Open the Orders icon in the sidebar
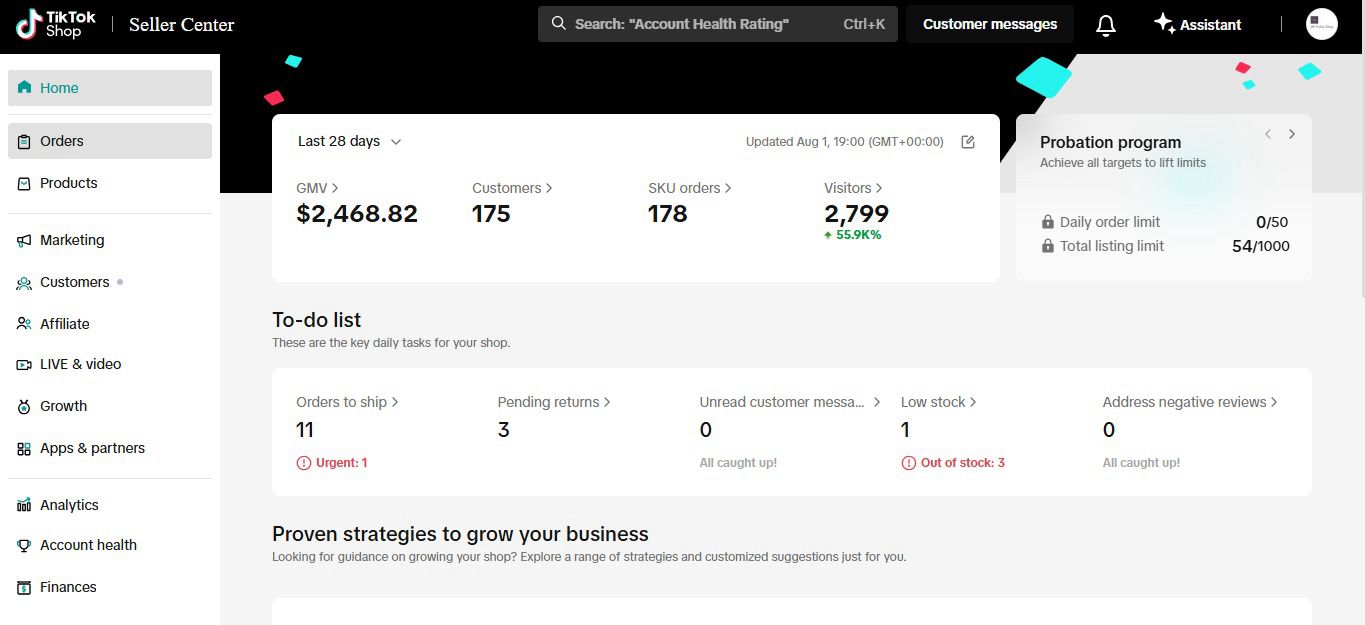The height and width of the screenshot is (625, 1365). [x=23, y=141]
